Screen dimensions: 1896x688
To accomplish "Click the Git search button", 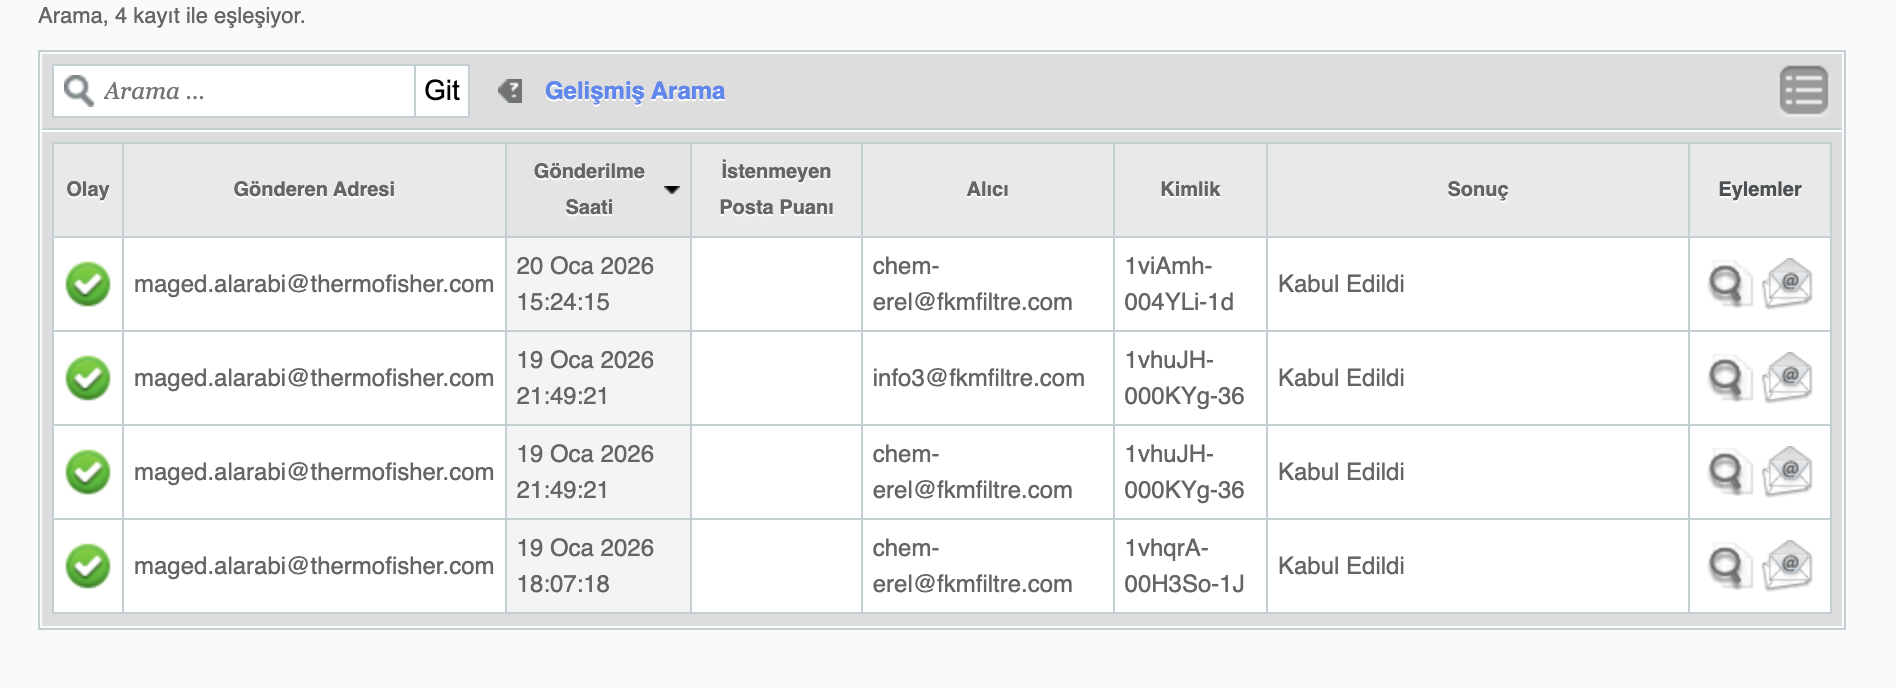I will pyautogui.click(x=442, y=91).
